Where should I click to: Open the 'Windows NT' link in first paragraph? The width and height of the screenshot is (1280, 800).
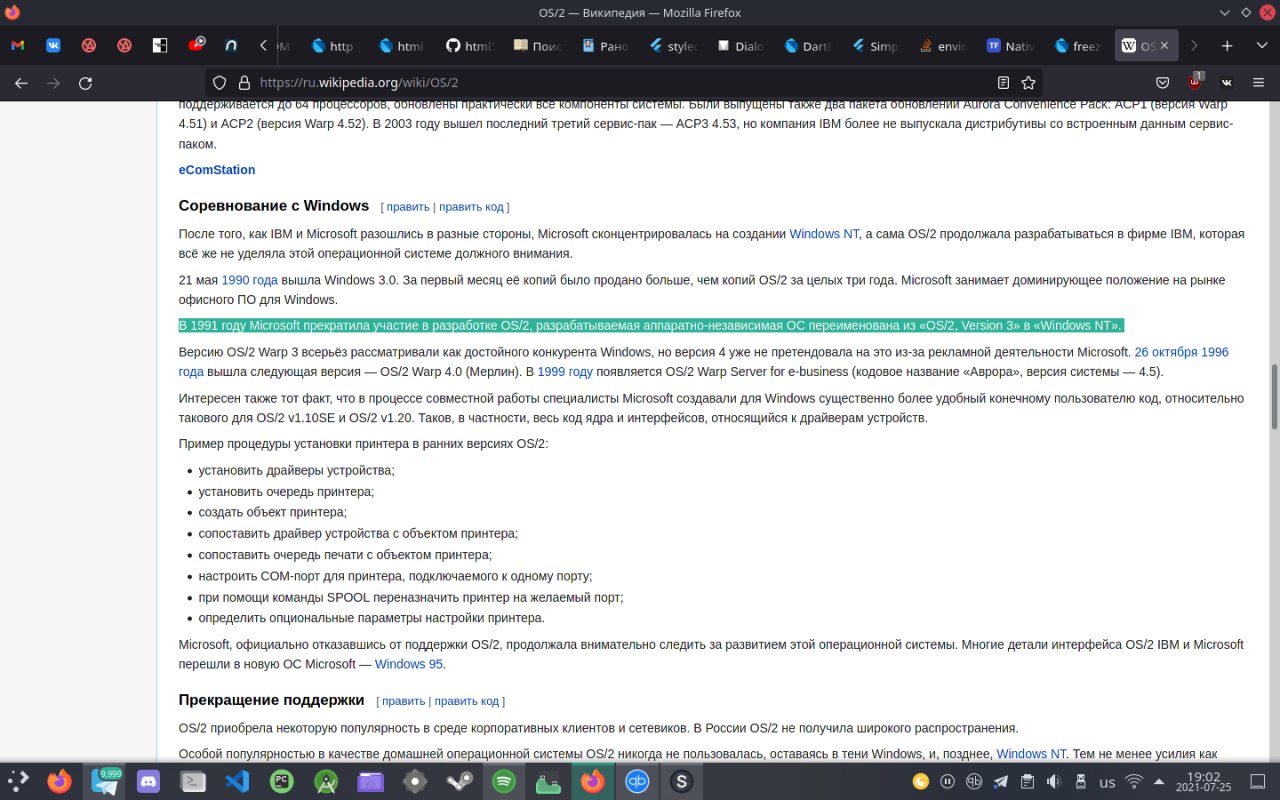click(x=824, y=234)
